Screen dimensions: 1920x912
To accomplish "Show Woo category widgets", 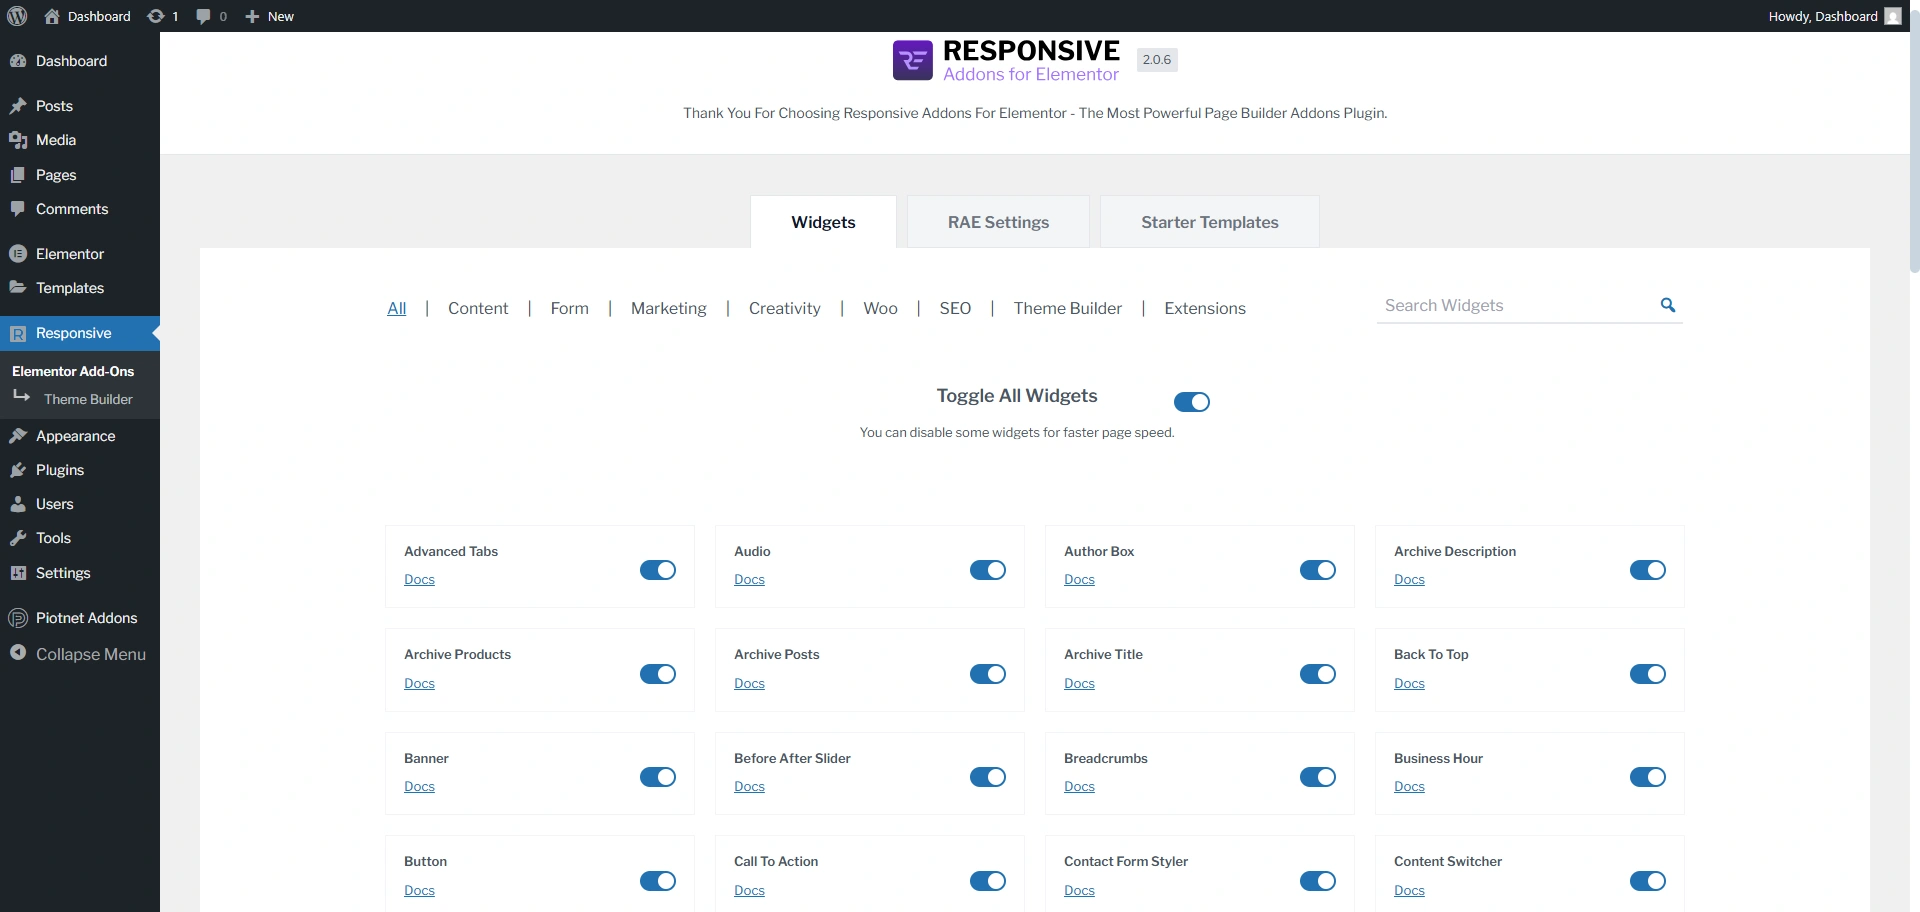I will (x=880, y=308).
